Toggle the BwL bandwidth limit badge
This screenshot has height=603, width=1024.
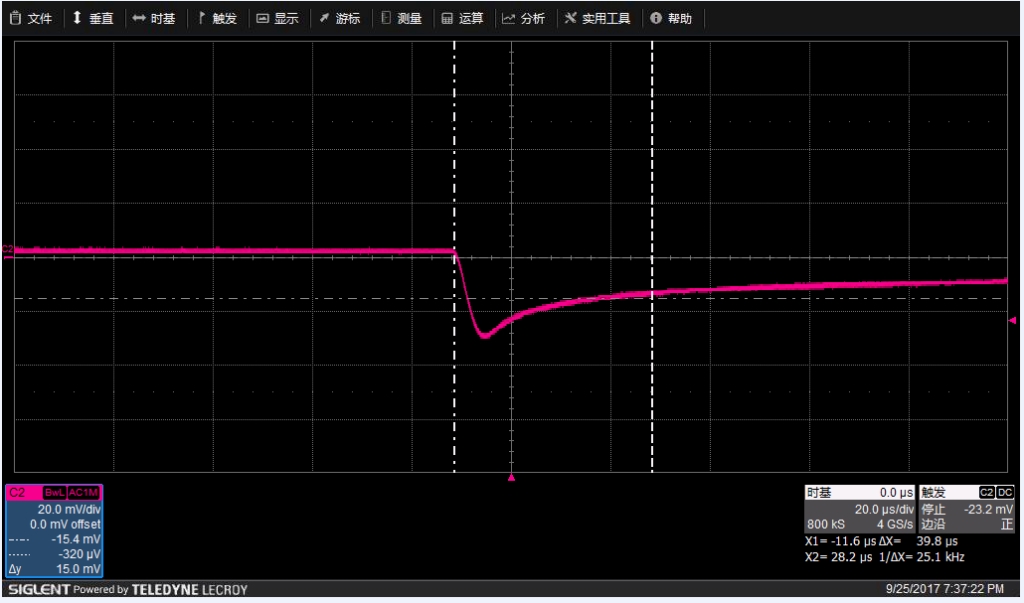pos(54,493)
